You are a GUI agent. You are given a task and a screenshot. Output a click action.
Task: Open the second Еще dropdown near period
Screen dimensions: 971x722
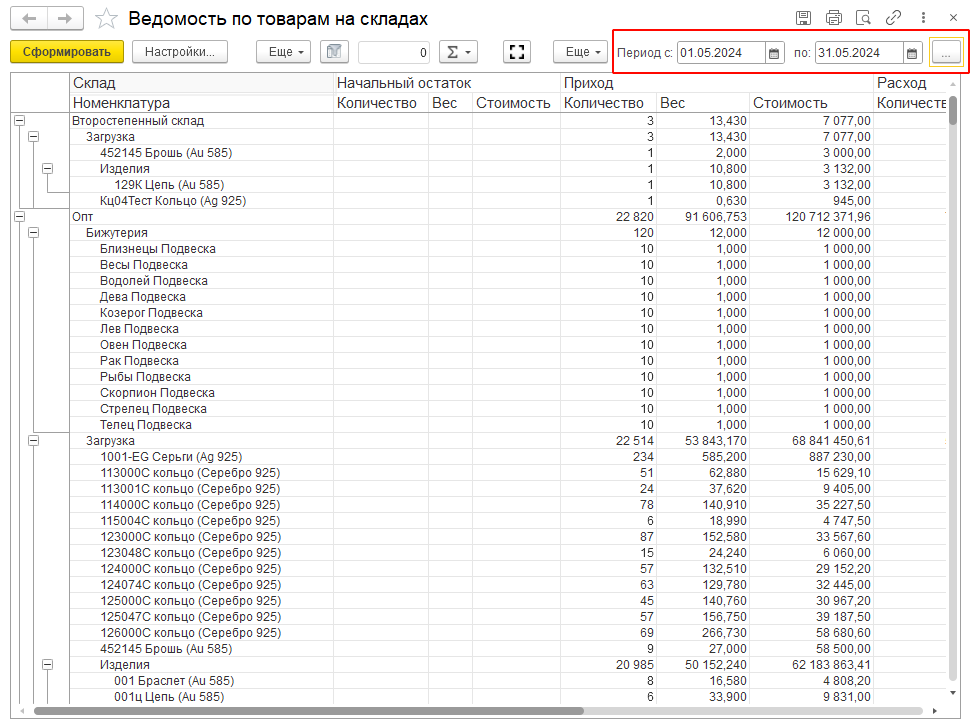point(580,52)
